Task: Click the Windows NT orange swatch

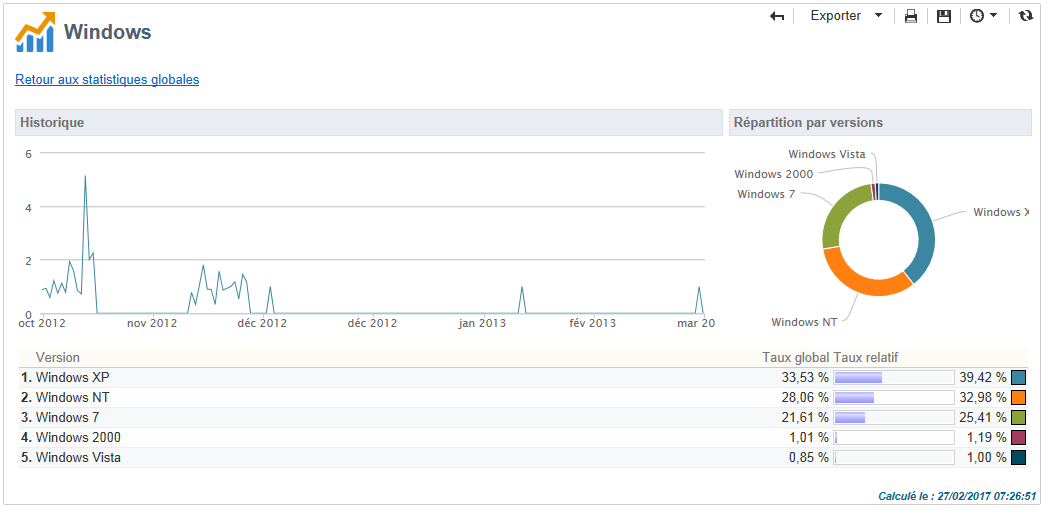Action: click(x=1019, y=397)
